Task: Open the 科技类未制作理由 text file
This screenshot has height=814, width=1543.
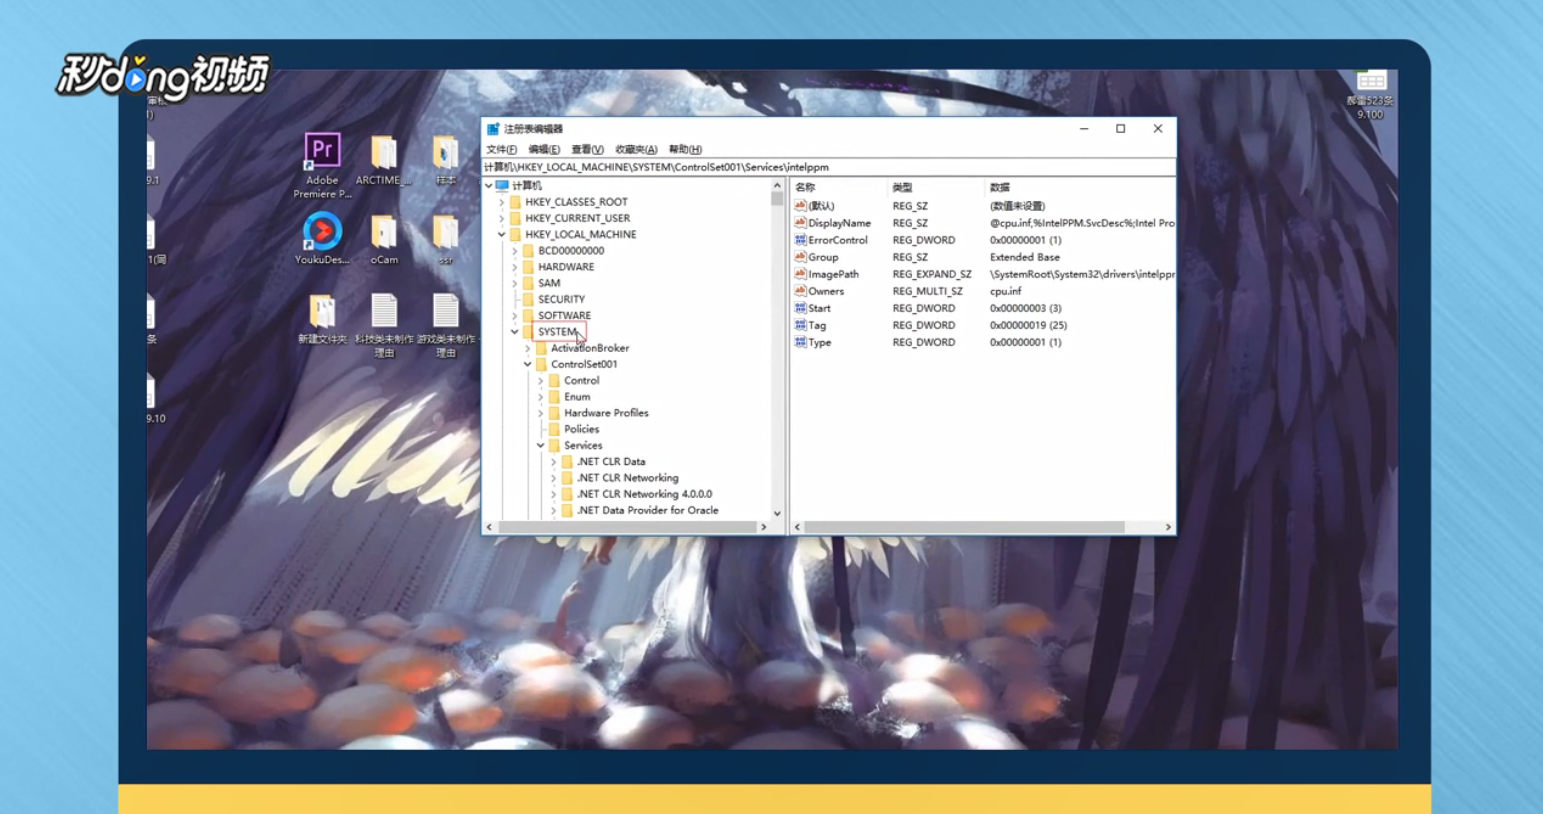Action: click(x=384, y=325)
